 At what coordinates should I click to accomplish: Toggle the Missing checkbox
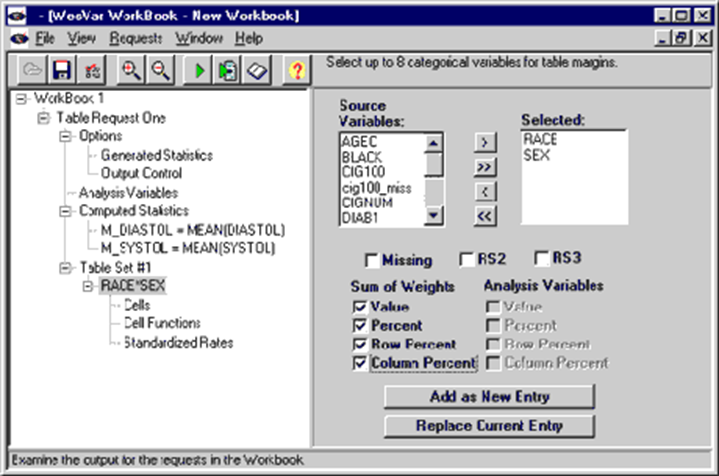coord(371,260)
